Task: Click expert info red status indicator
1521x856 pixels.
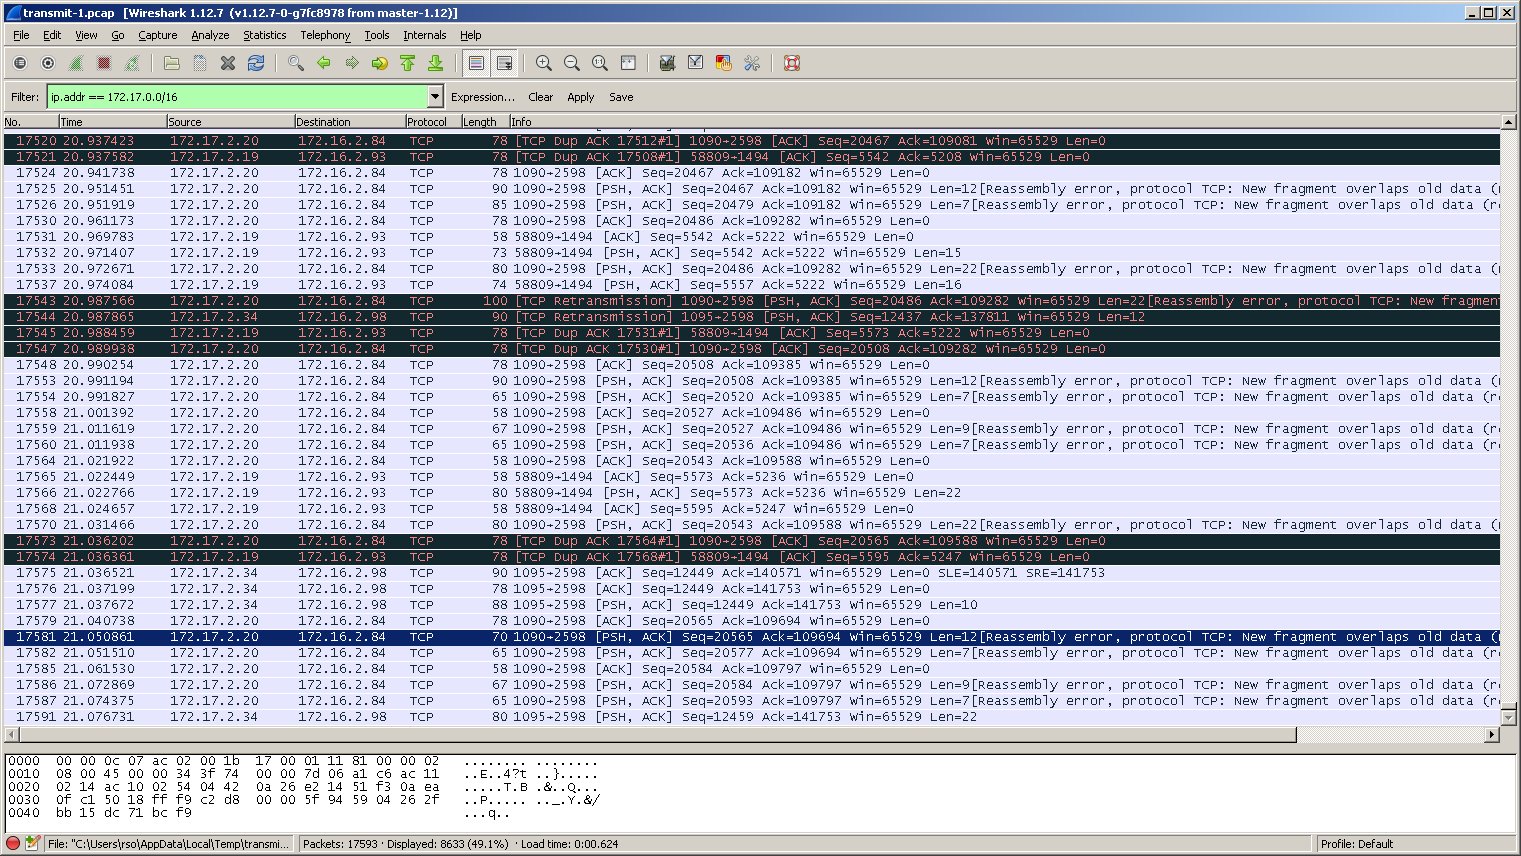Action: [13, 843]
